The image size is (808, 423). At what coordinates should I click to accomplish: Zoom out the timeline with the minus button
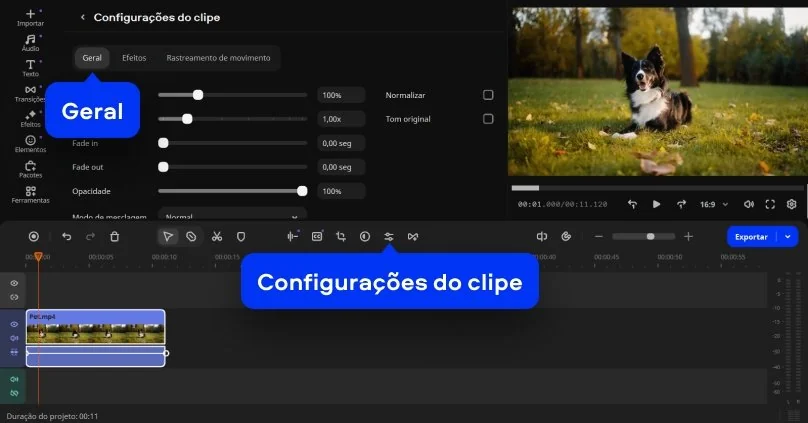pyautogui.click(x=598, y=236)
